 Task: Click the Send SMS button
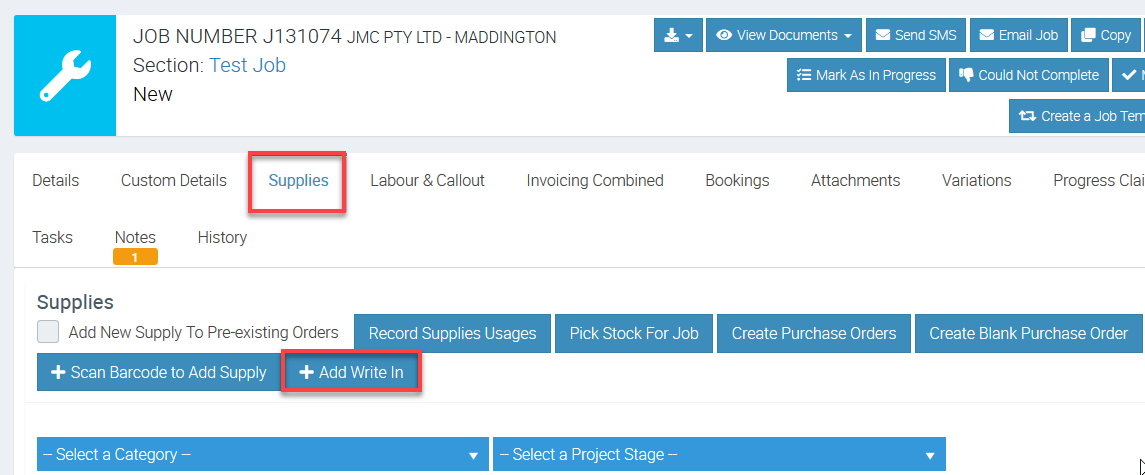pos(915,35)
